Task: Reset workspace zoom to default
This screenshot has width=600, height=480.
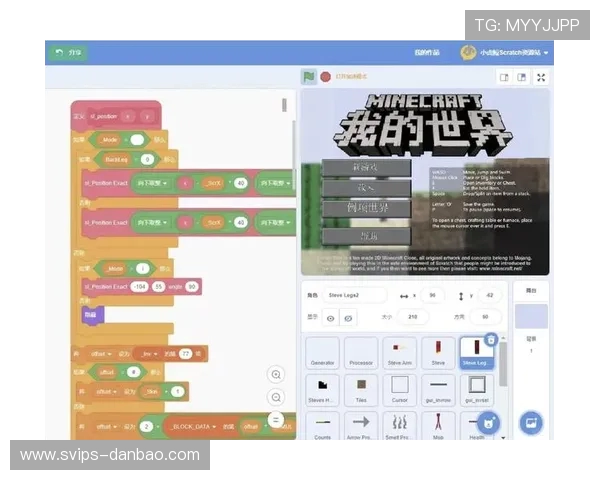Action: [x=276, y=420]
